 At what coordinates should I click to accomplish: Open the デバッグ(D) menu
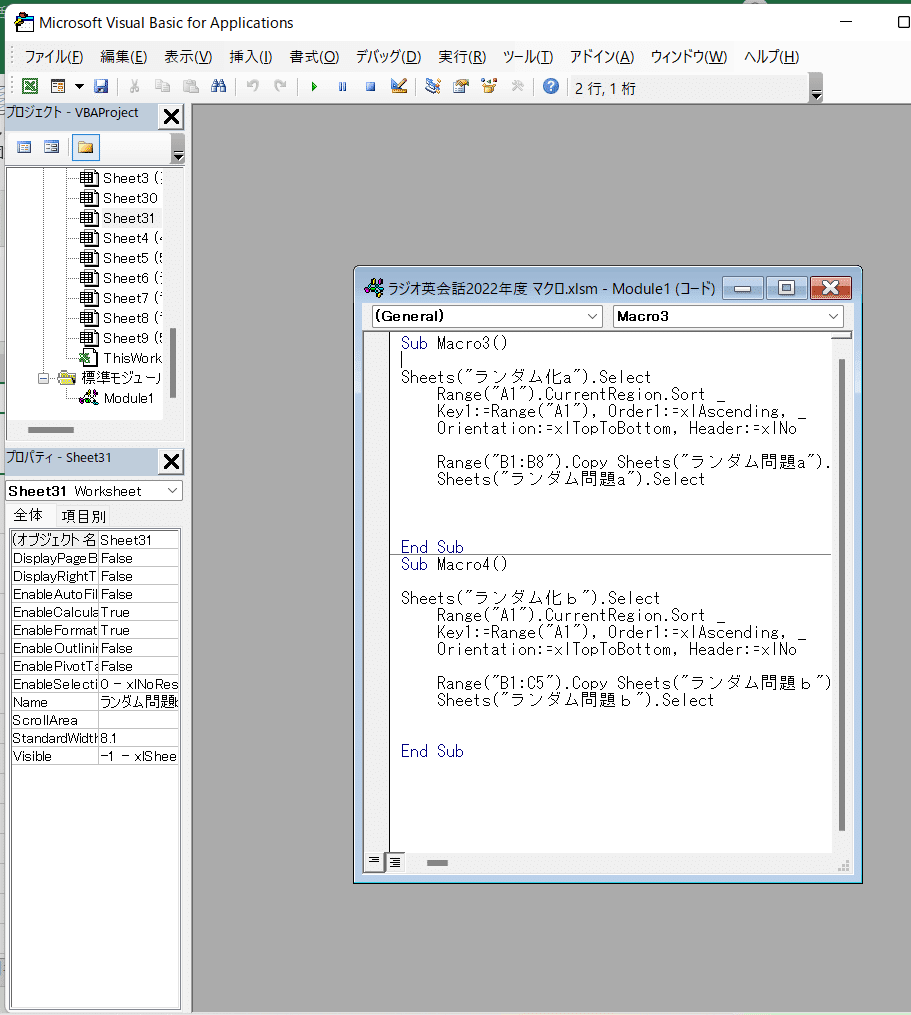(388, 57)
